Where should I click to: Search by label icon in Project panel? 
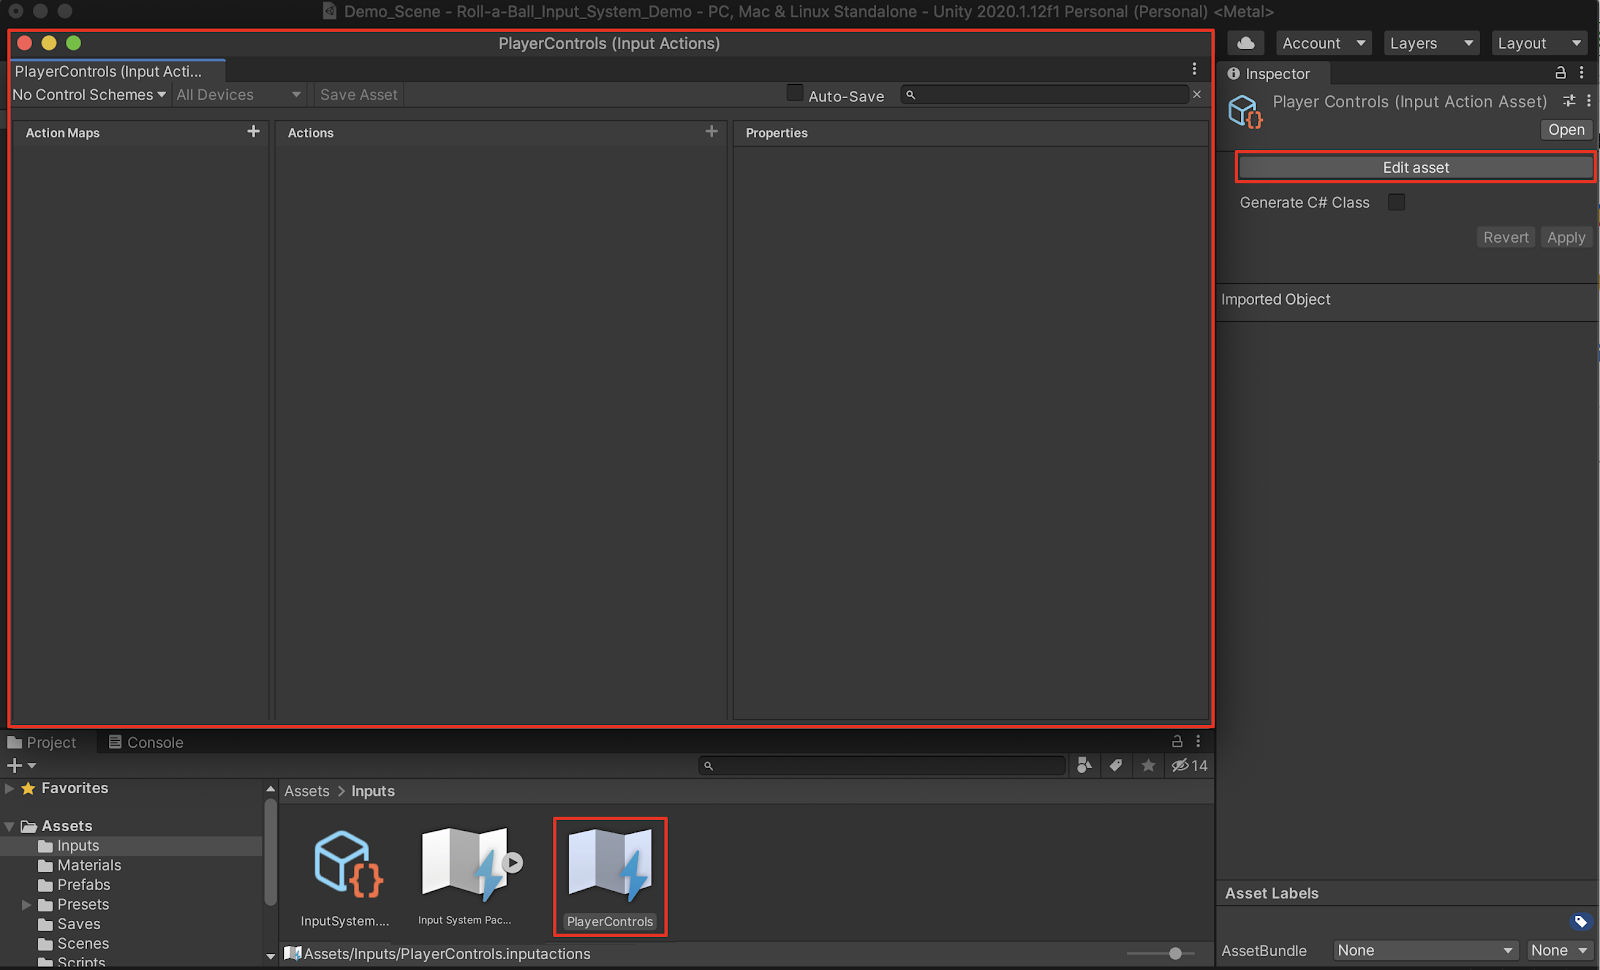1116,766
